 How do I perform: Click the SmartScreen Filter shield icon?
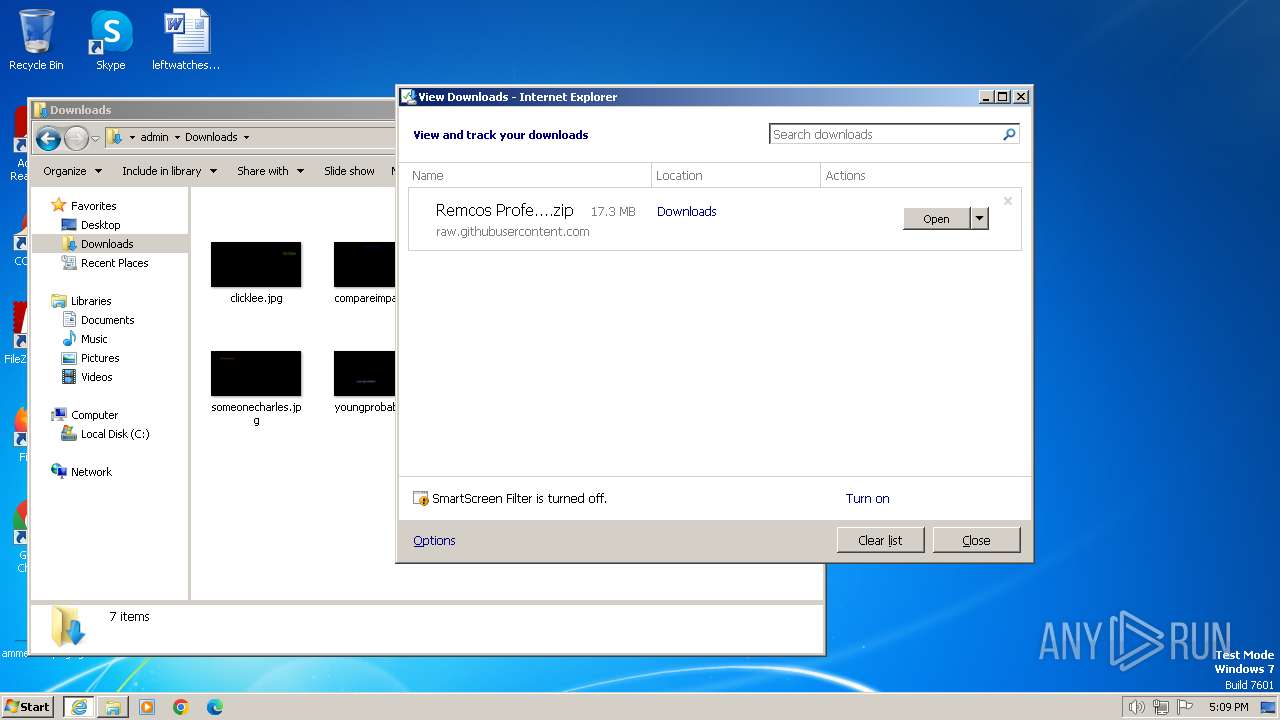pyautogui.click(x=421, y=498)
